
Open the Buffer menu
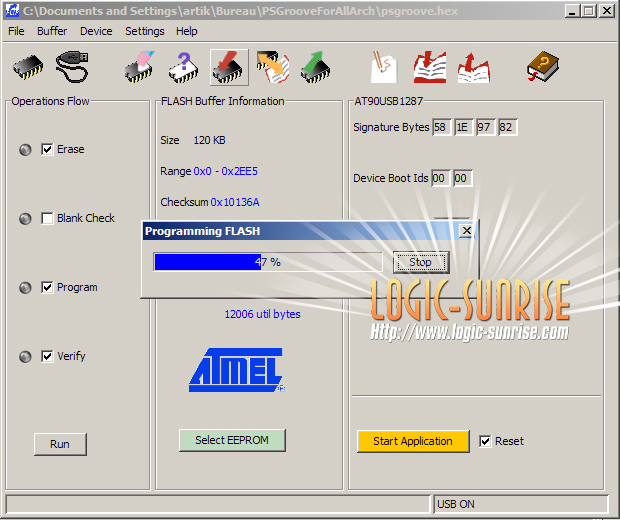[52, 31]
